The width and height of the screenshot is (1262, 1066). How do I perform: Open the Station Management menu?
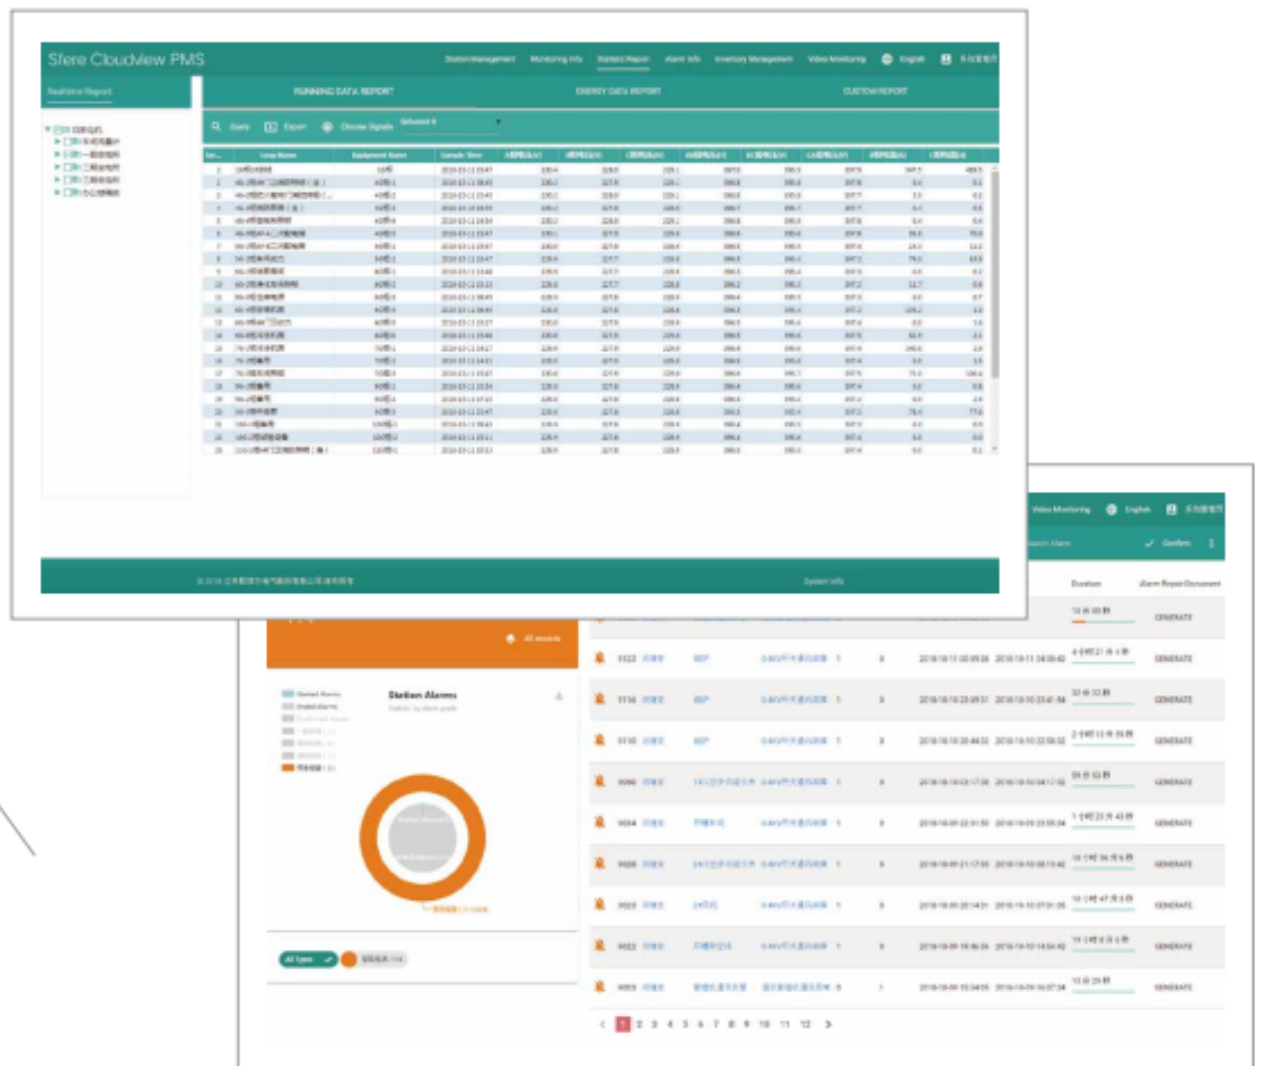click(x=480, y=59)
